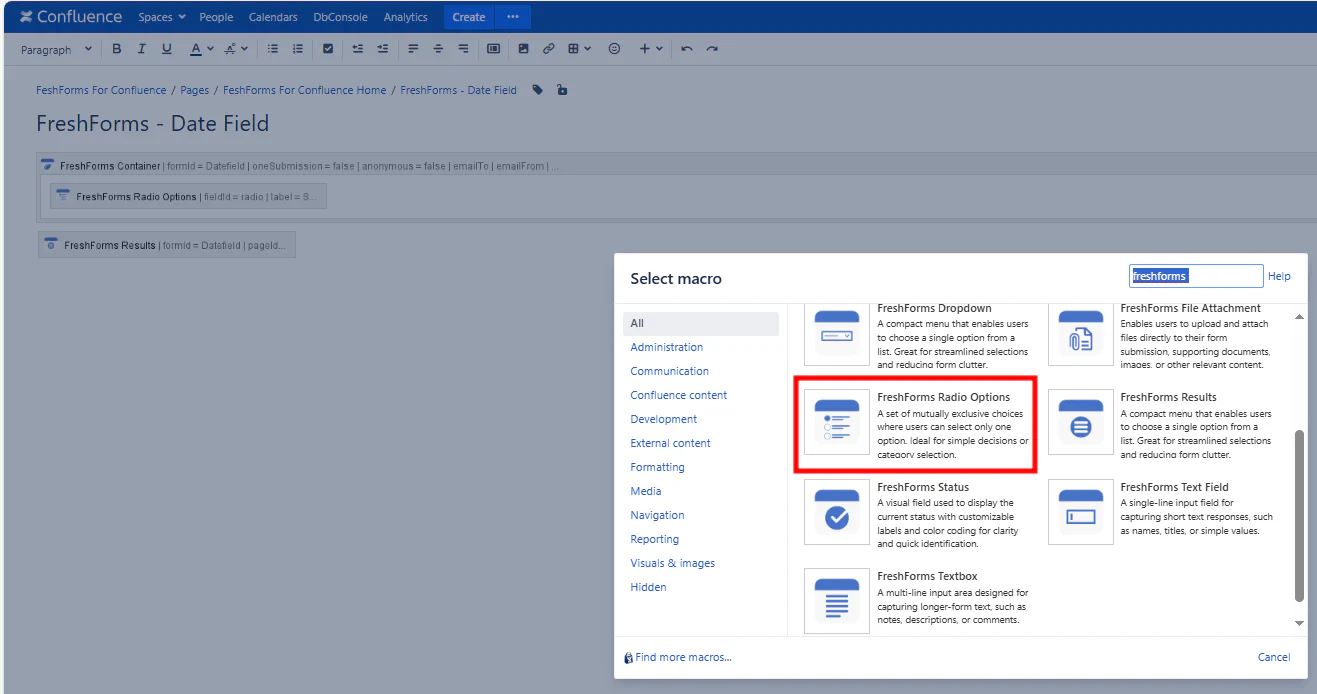
Task: Choose the FreshForms File Attachment macro icon
Action: [x=1081, y=335]
